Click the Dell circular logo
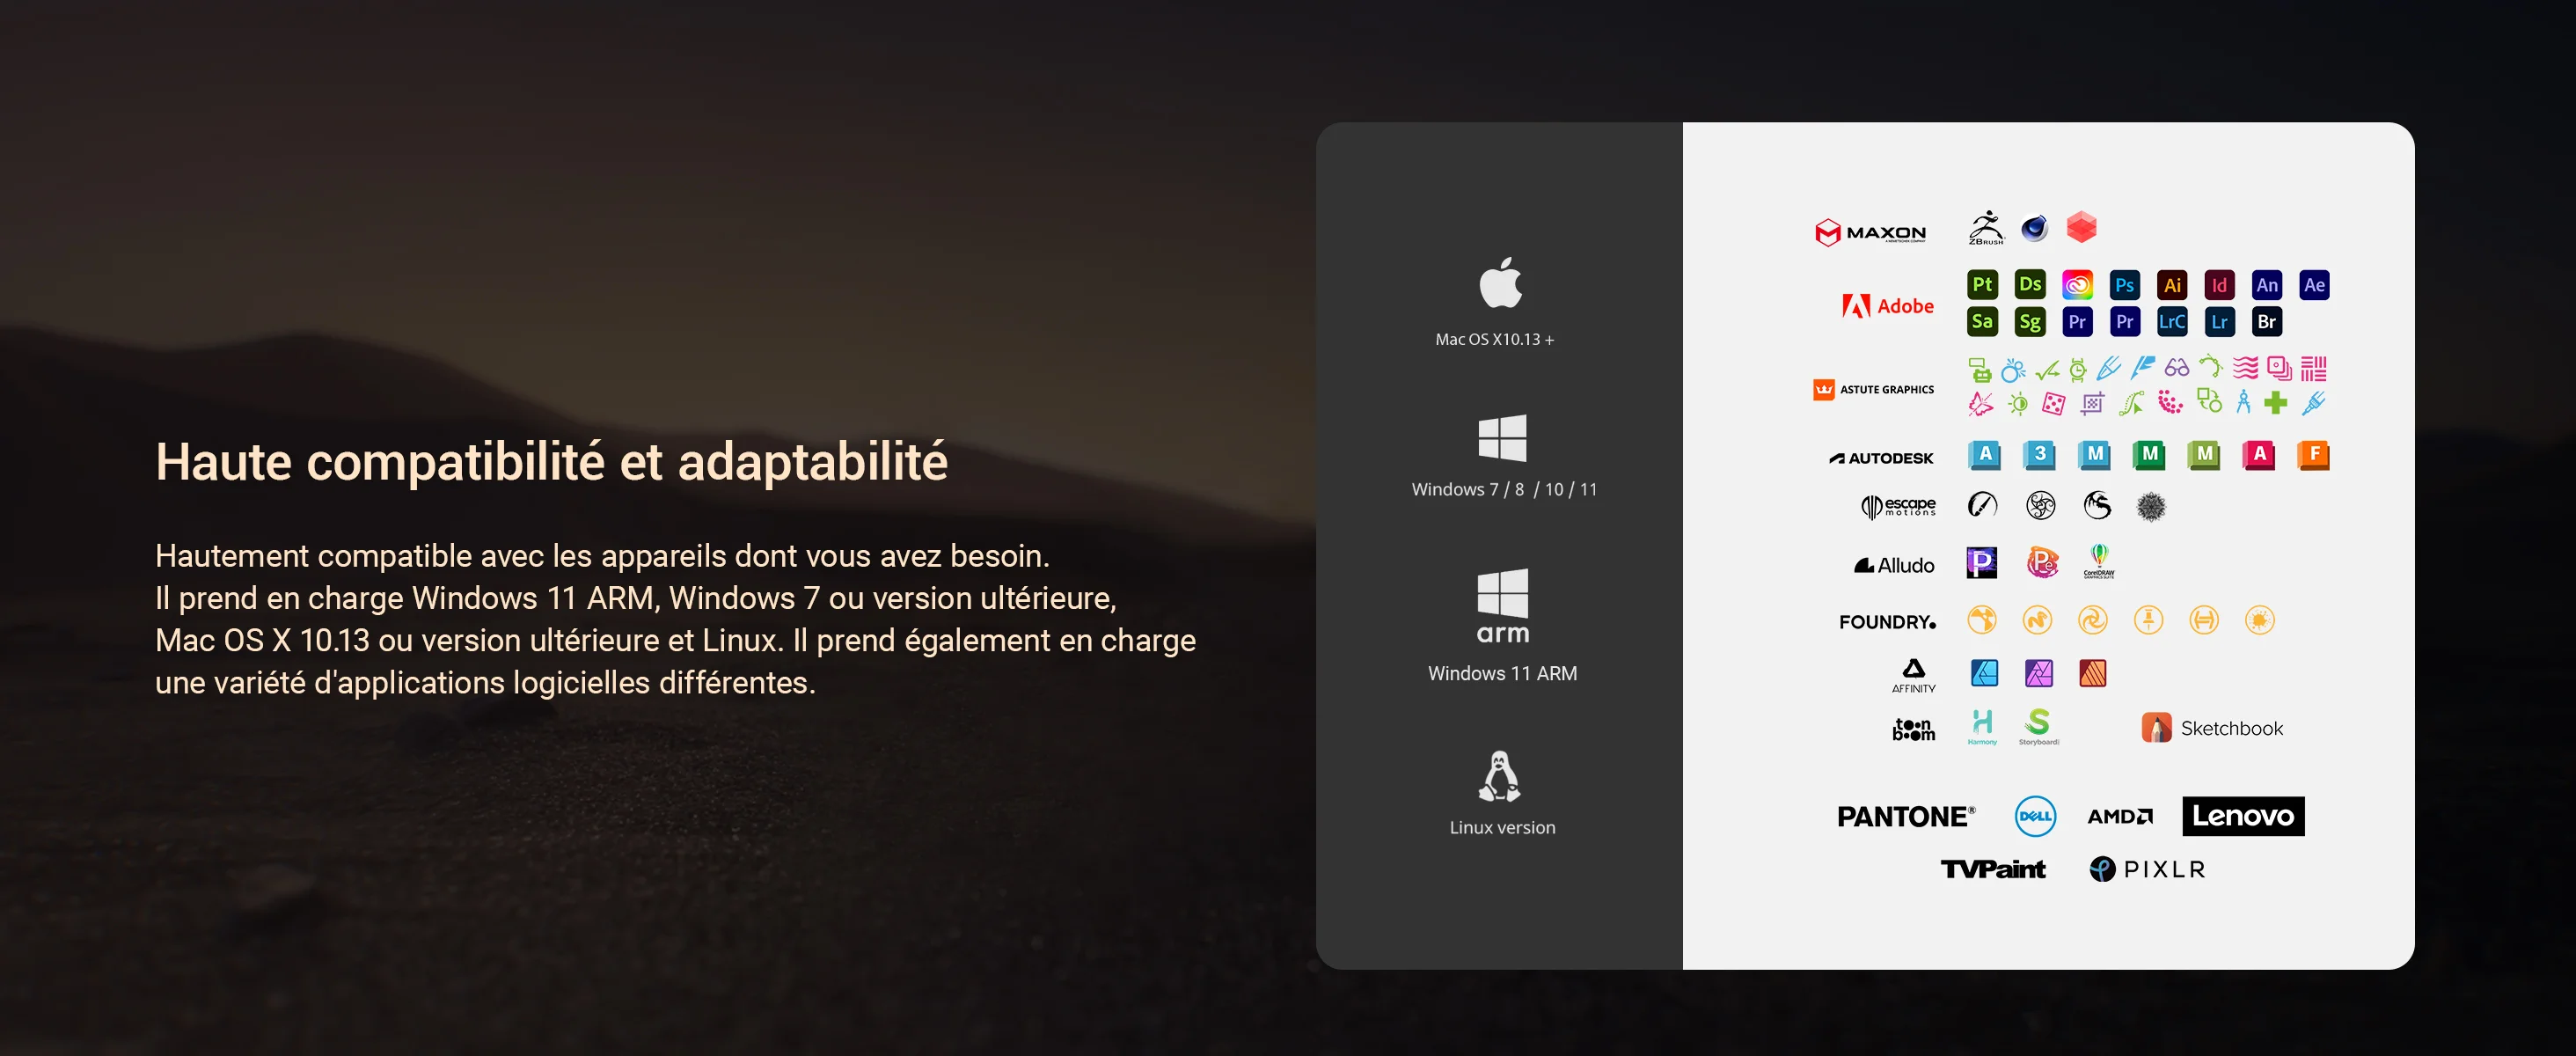This screenshot has height=1056, width=2576. pyautogui.click(x=2035, y=816)
